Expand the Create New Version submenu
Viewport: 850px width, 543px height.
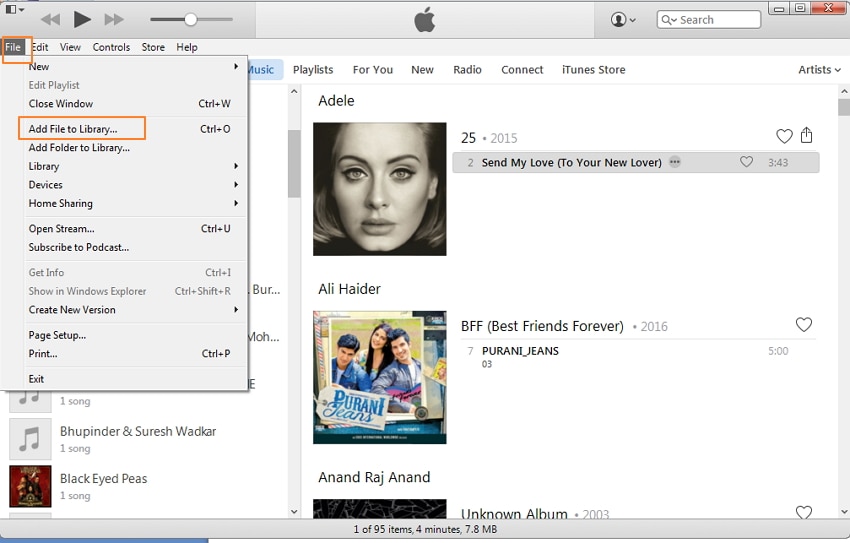coord(135,309)
